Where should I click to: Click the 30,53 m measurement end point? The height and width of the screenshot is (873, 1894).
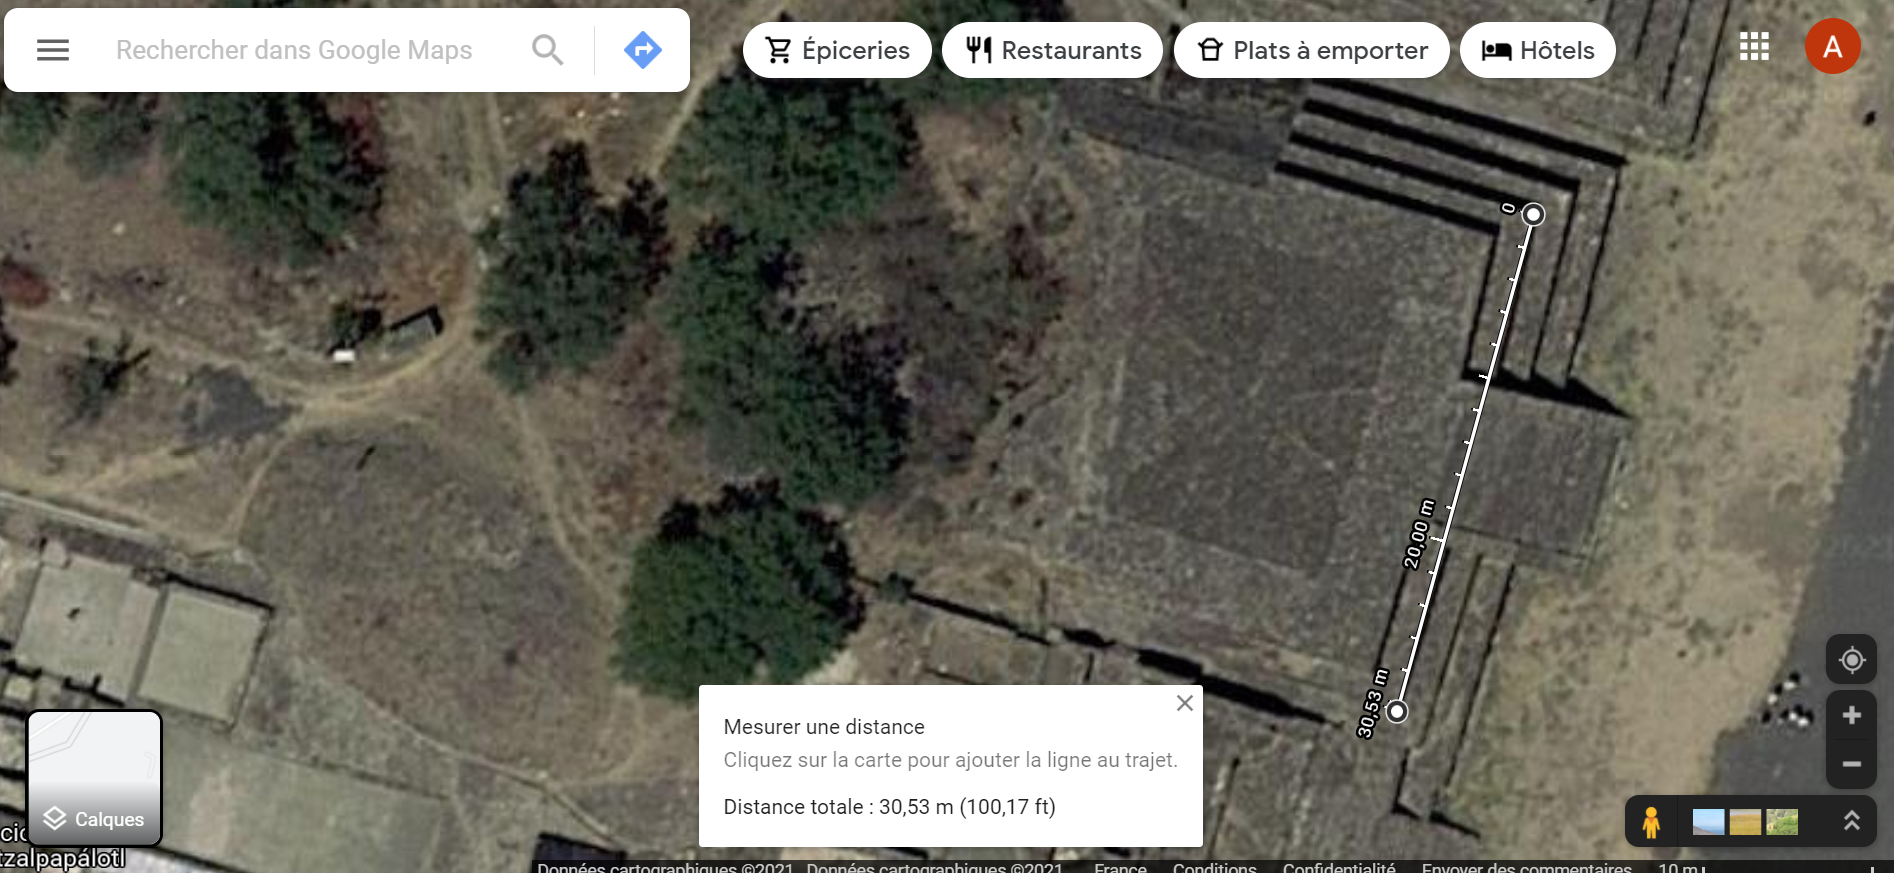pyautogui.click(x=1397, y=711)
